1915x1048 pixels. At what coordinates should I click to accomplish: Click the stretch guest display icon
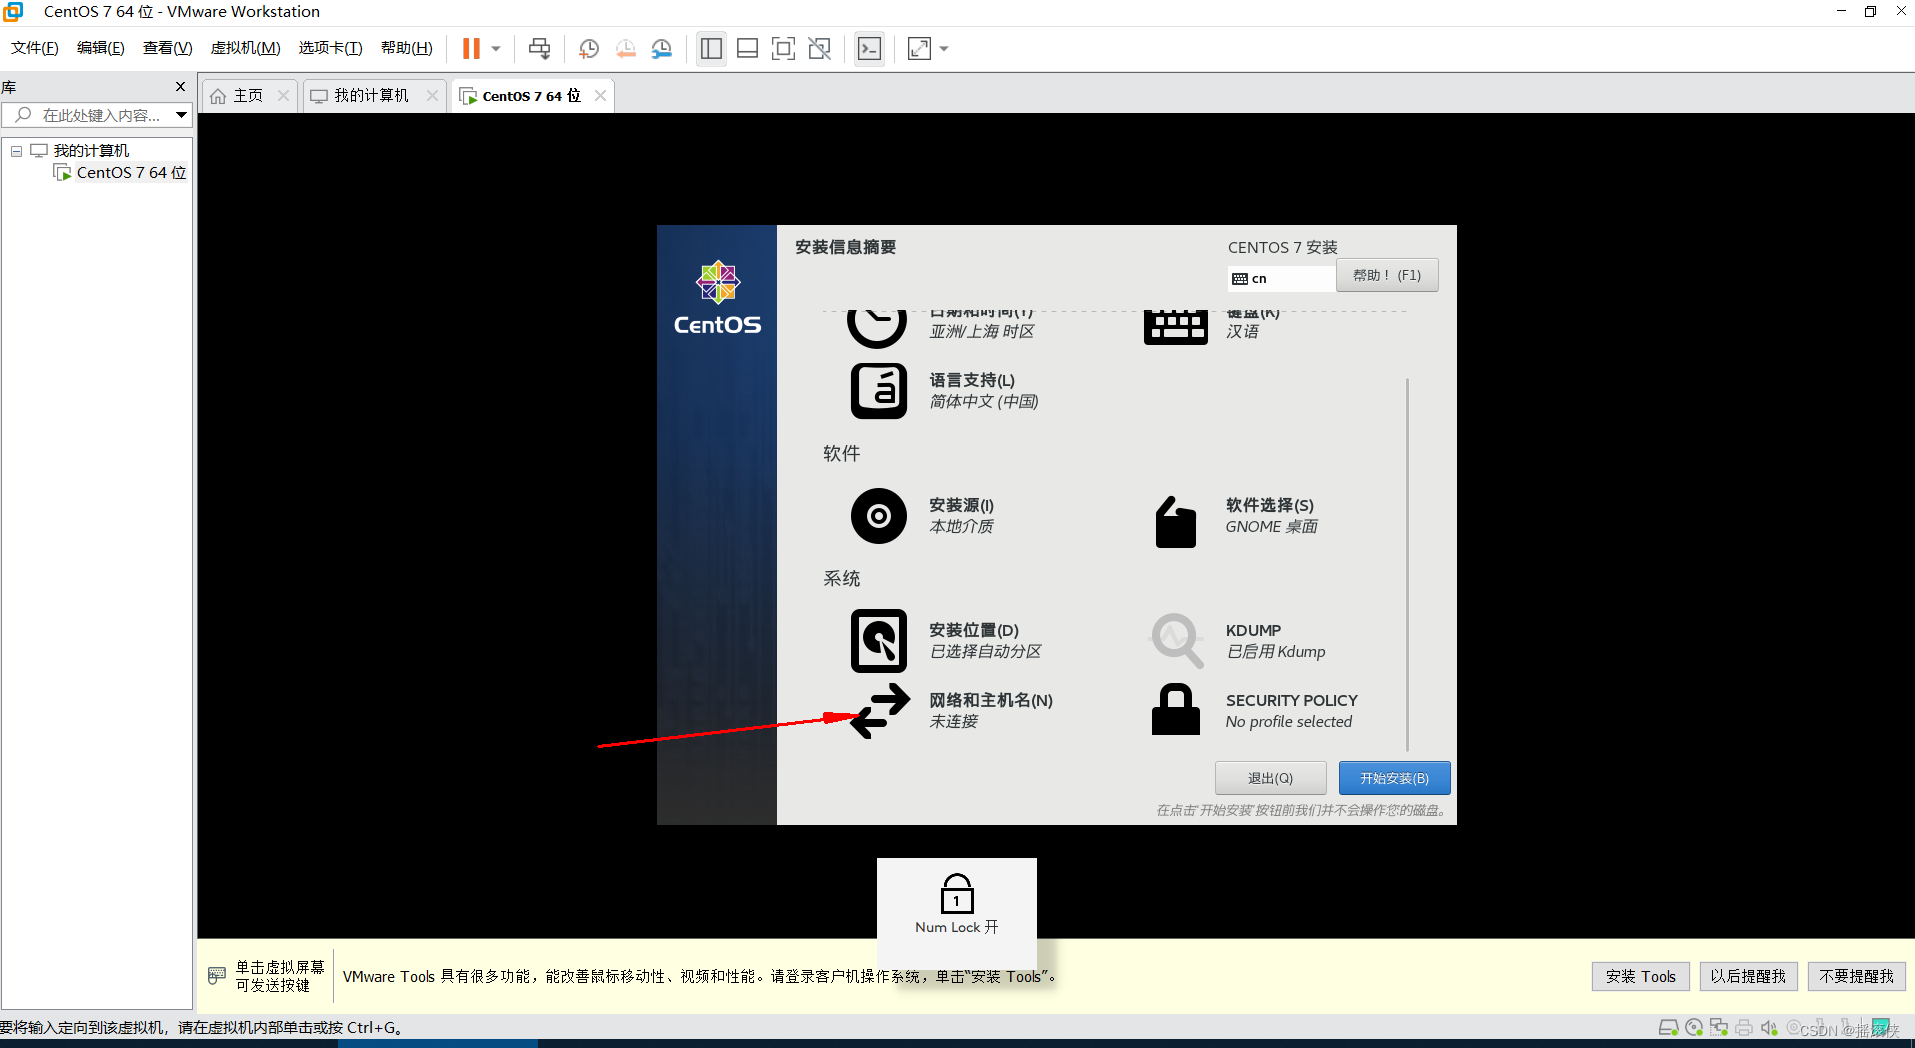click(919, 48)
